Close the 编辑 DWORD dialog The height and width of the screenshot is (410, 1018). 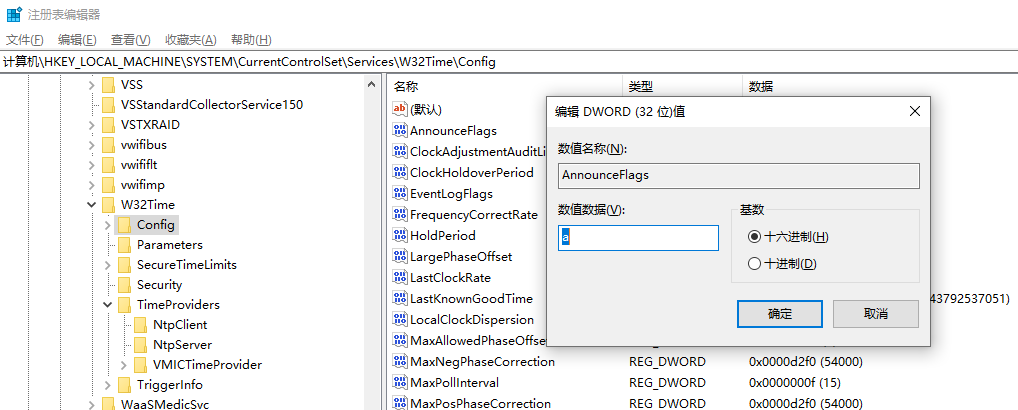(x=914, y=112)
